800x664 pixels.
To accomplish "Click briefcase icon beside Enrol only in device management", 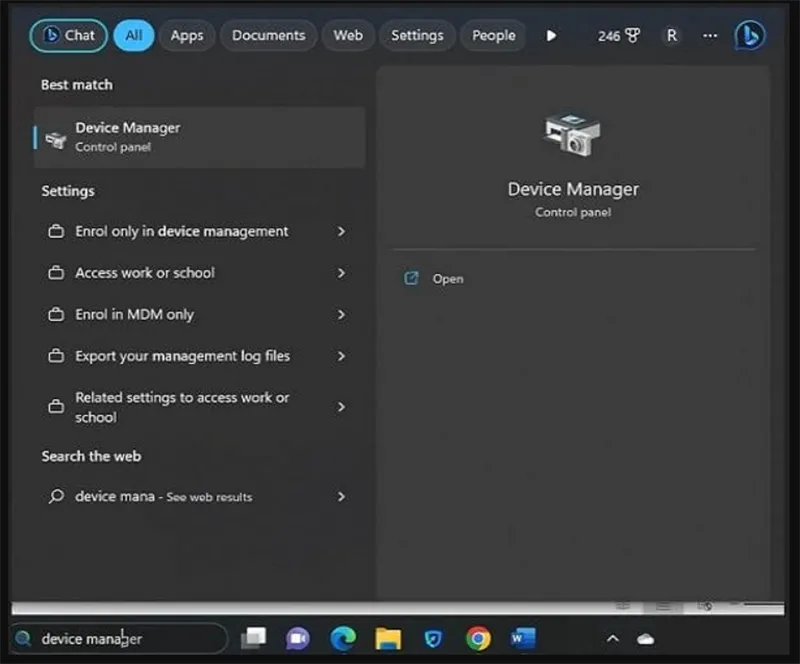I will 56,231.
